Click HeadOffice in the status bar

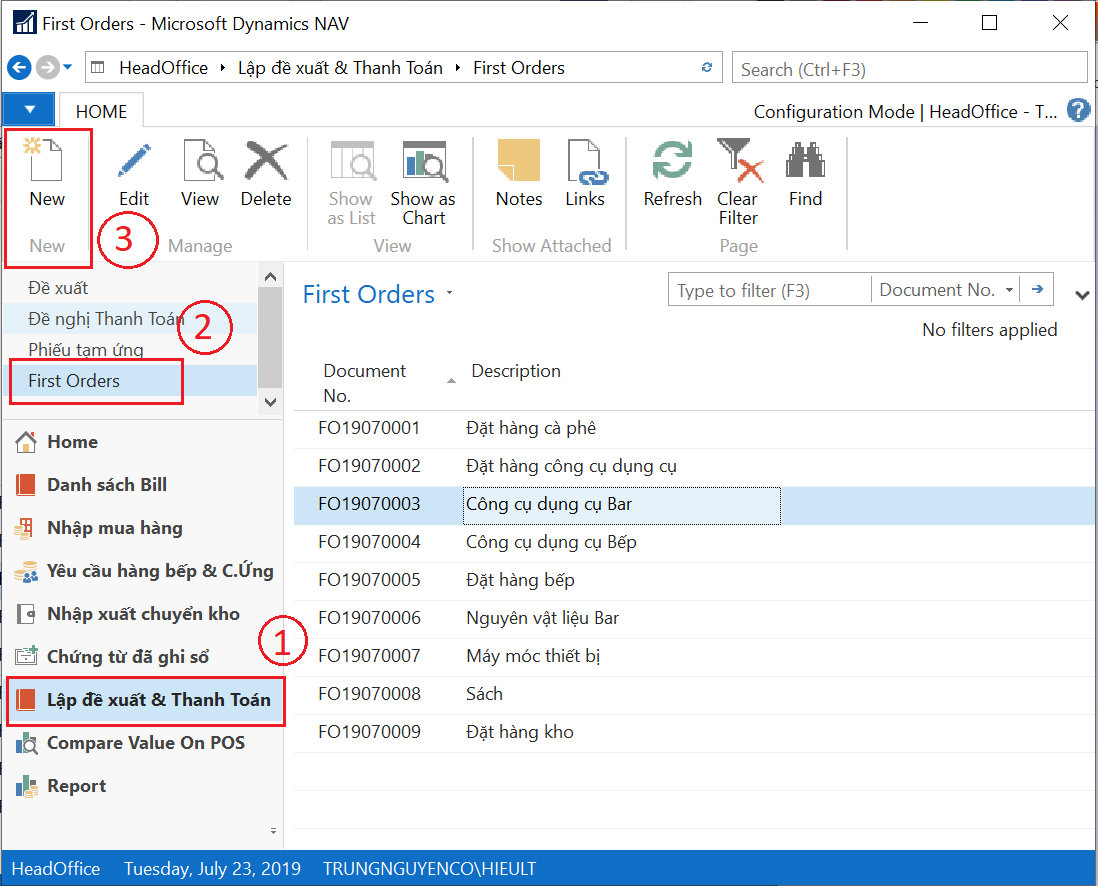coord(56,868)
